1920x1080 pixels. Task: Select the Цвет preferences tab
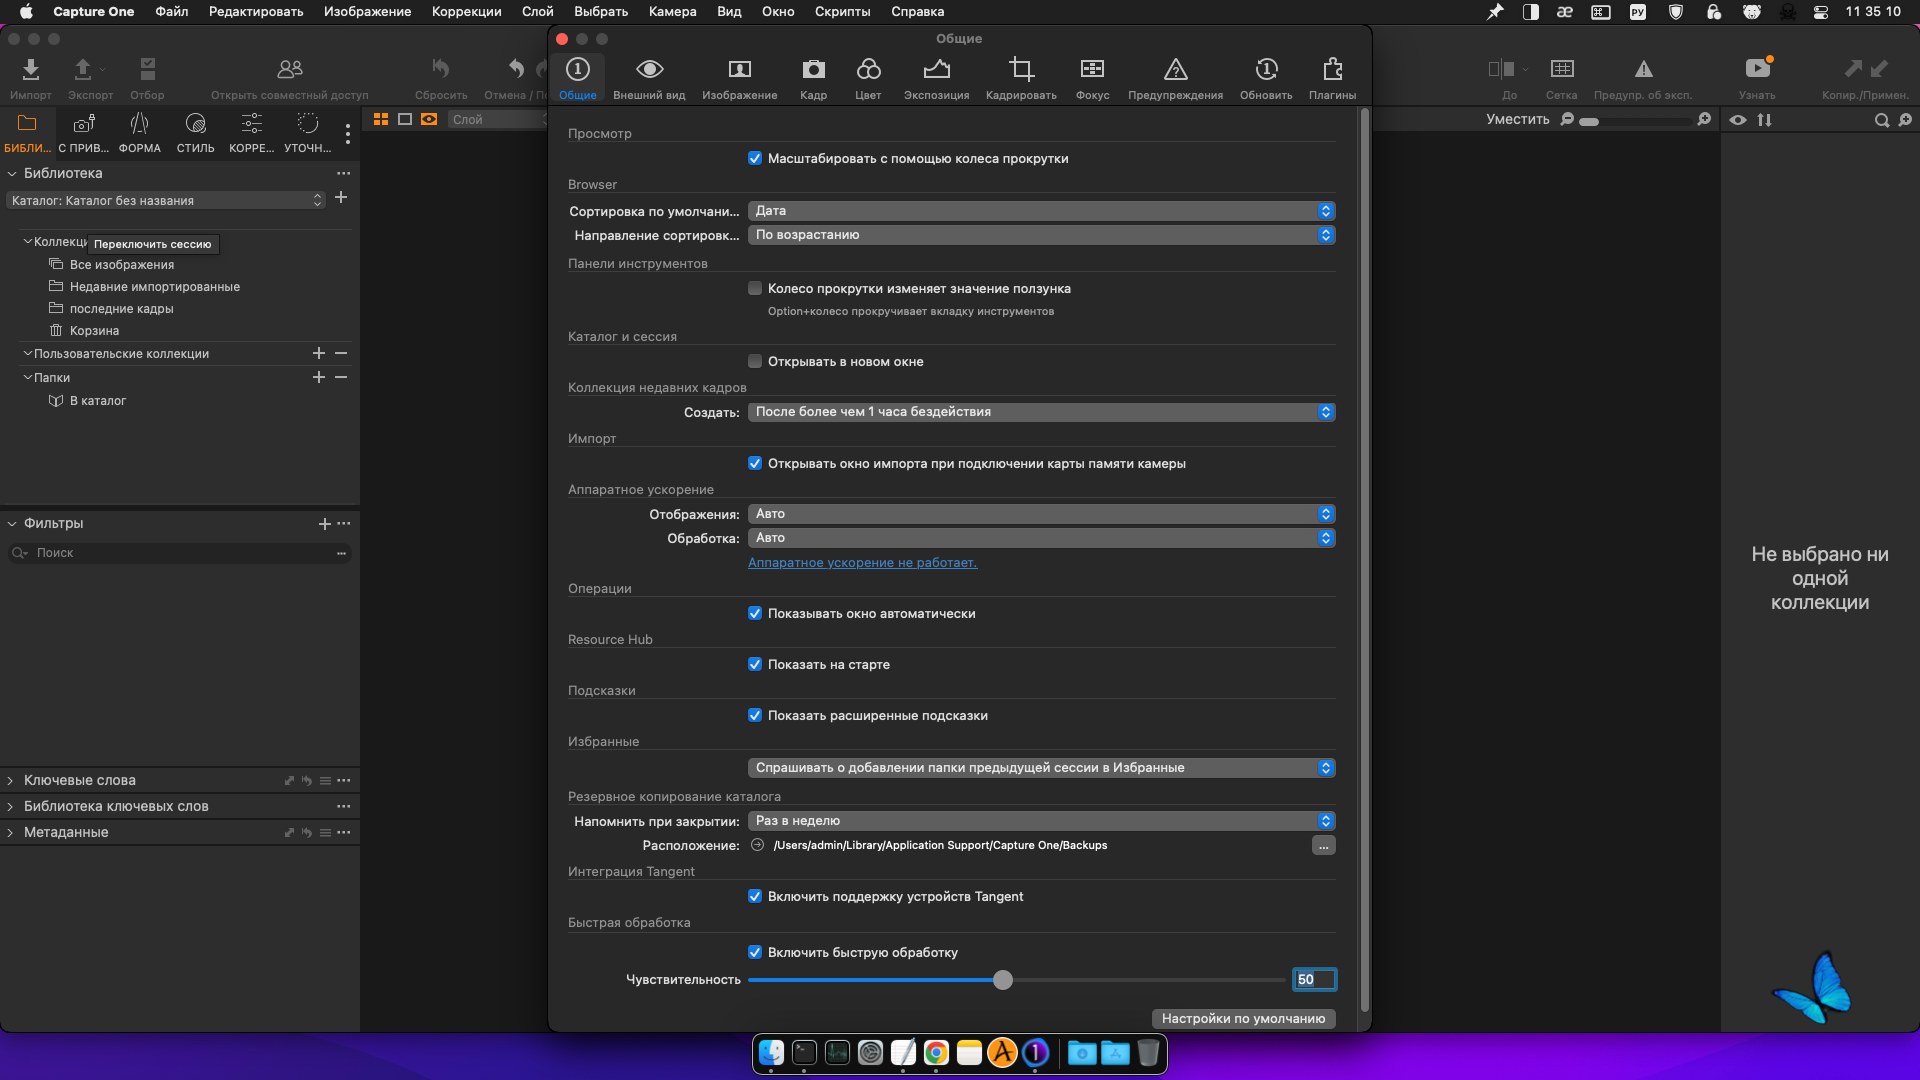tap(868, 78)
